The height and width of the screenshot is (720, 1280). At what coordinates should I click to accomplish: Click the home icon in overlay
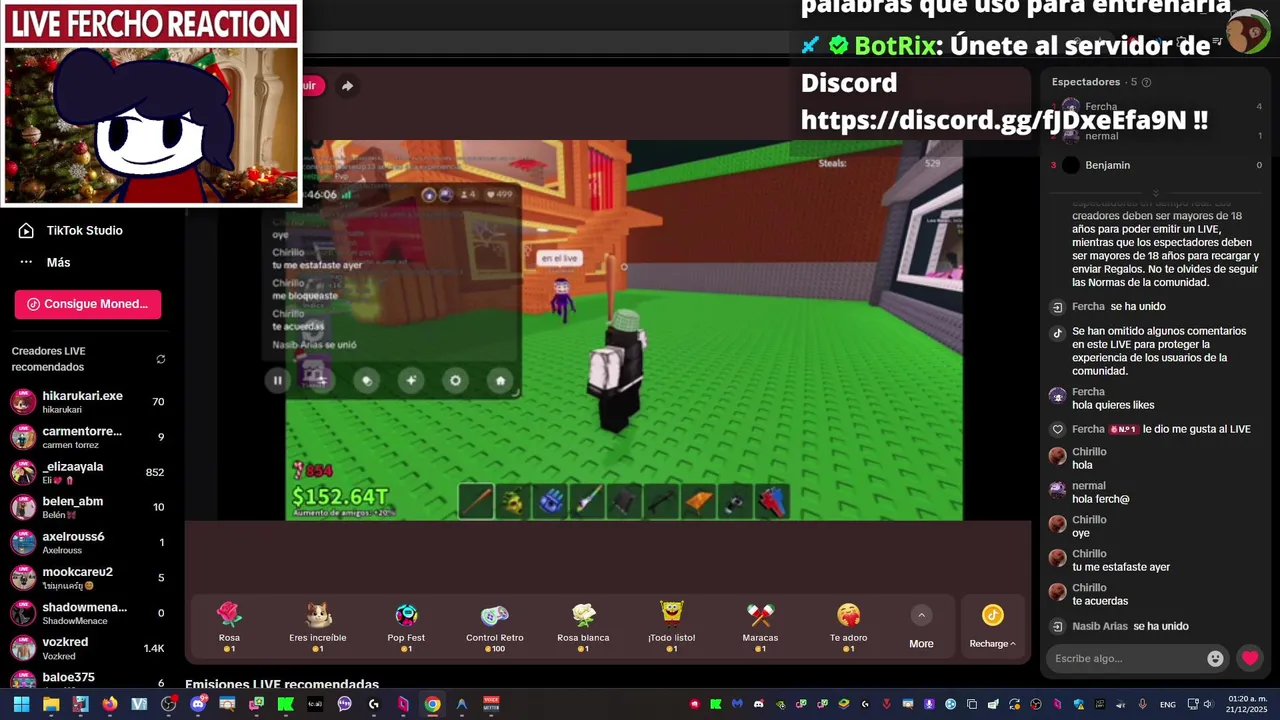point(501,380)
